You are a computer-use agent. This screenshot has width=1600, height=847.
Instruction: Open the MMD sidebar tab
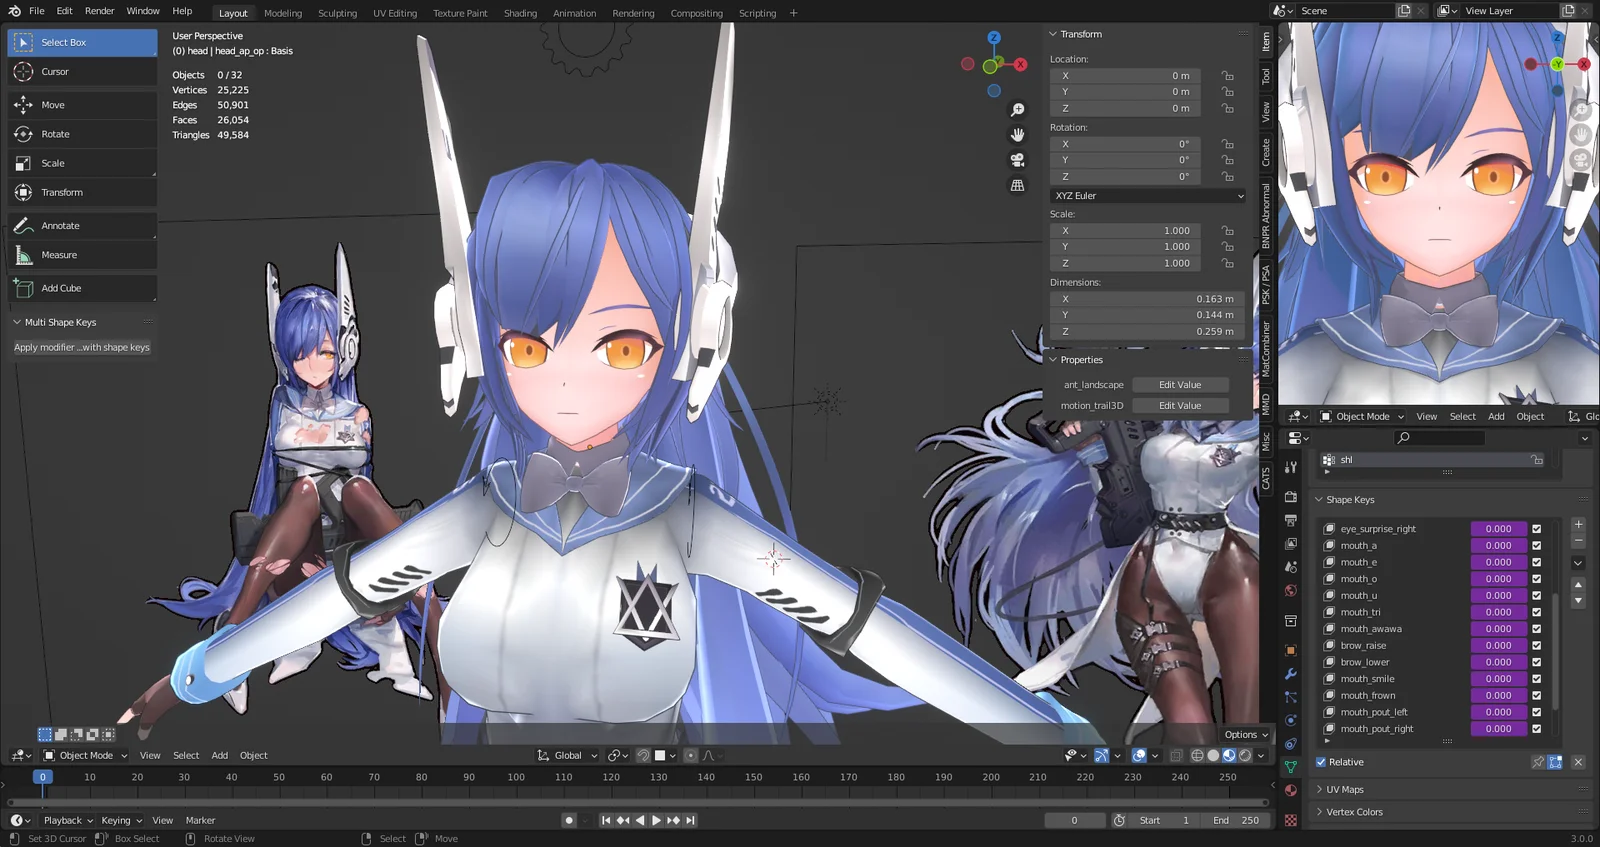click(x=1266, y=405)
